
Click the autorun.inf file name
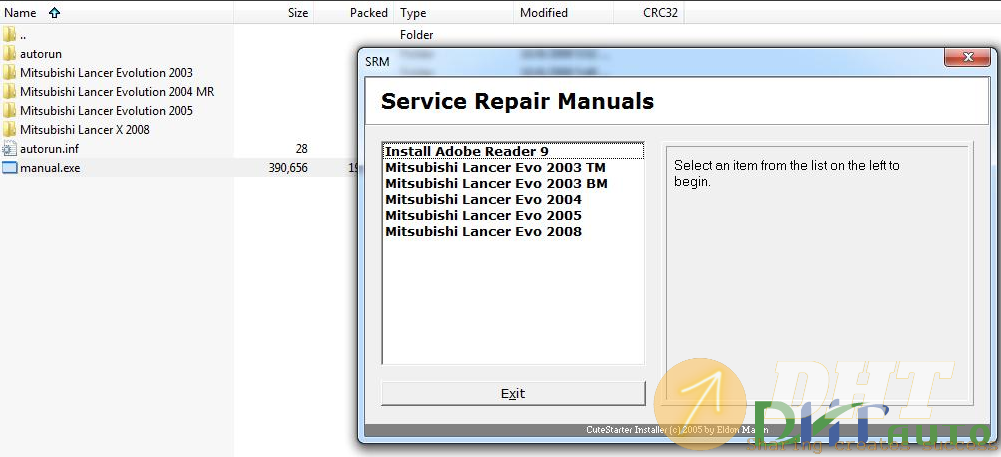click(49, 149)
